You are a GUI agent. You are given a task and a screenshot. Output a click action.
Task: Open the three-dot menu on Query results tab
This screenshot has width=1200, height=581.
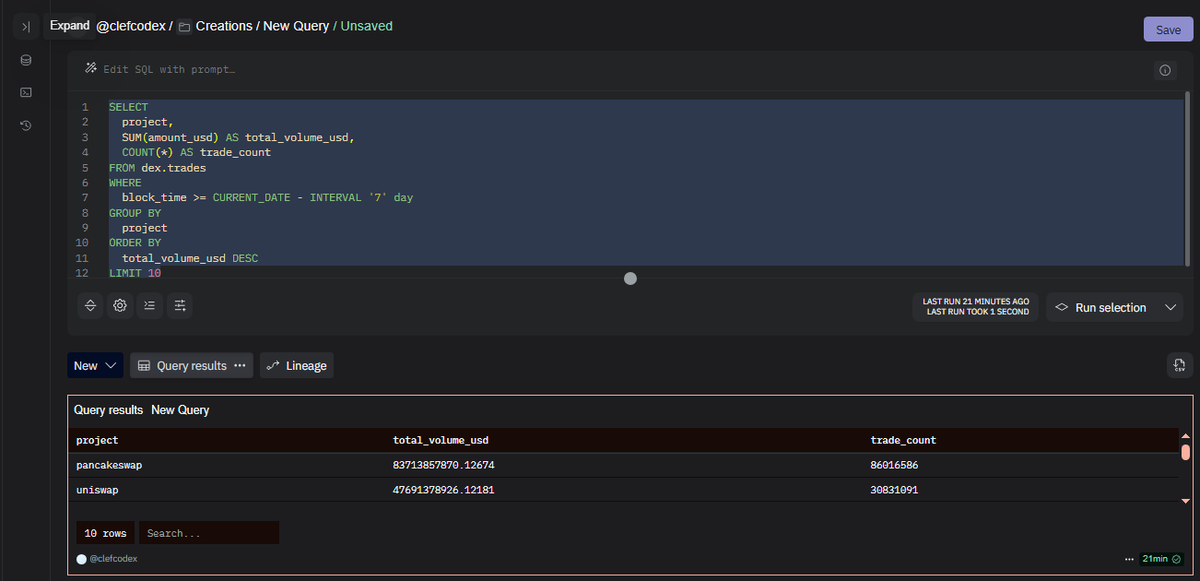(x=240, y=366)
